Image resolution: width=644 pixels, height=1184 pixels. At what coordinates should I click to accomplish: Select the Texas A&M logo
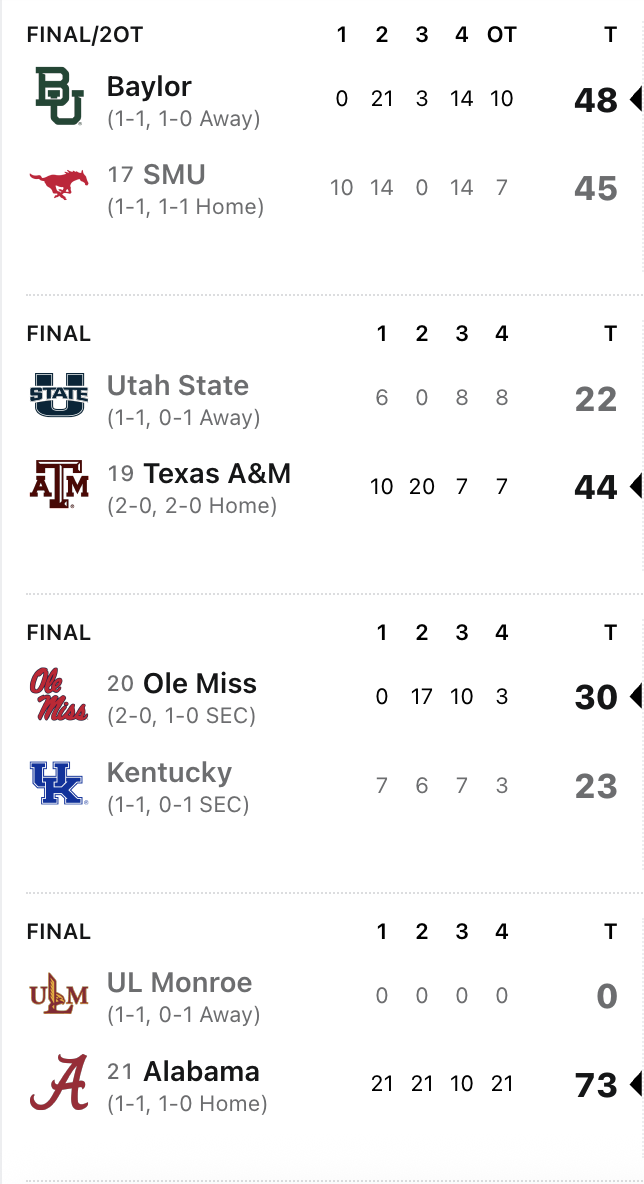[x=59, y=485]
